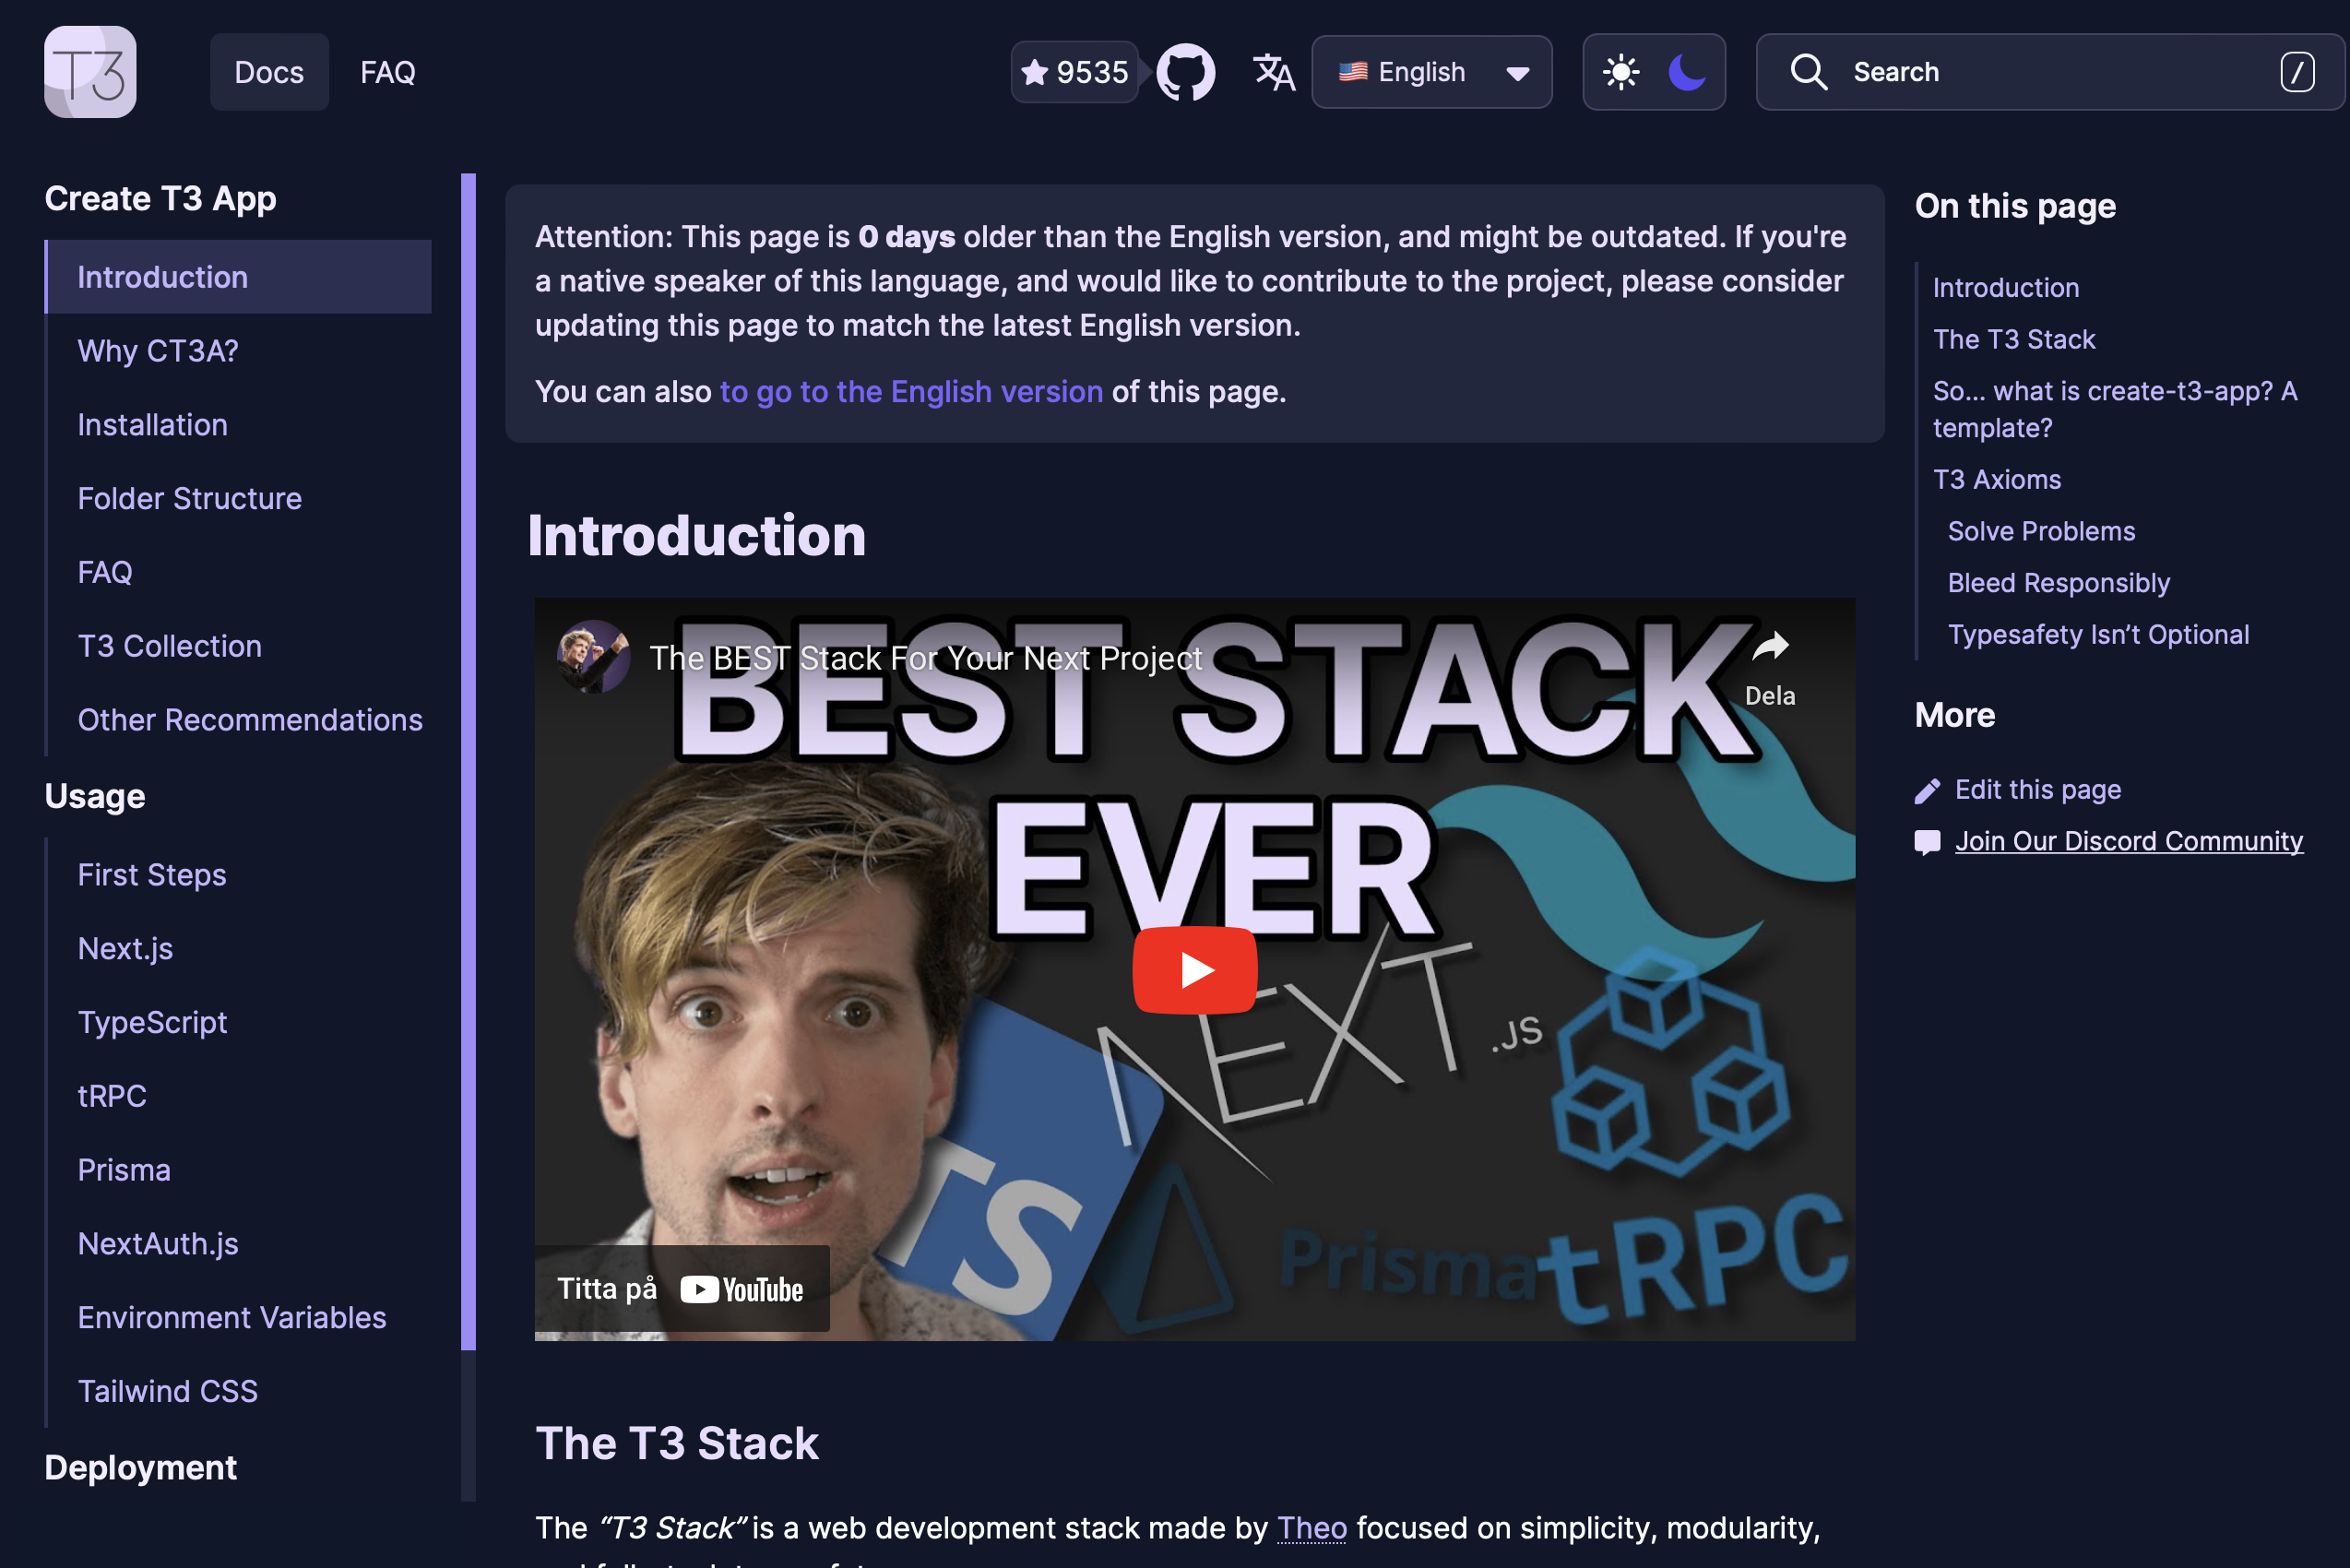Click the T3 logo icon

(90, 72)
